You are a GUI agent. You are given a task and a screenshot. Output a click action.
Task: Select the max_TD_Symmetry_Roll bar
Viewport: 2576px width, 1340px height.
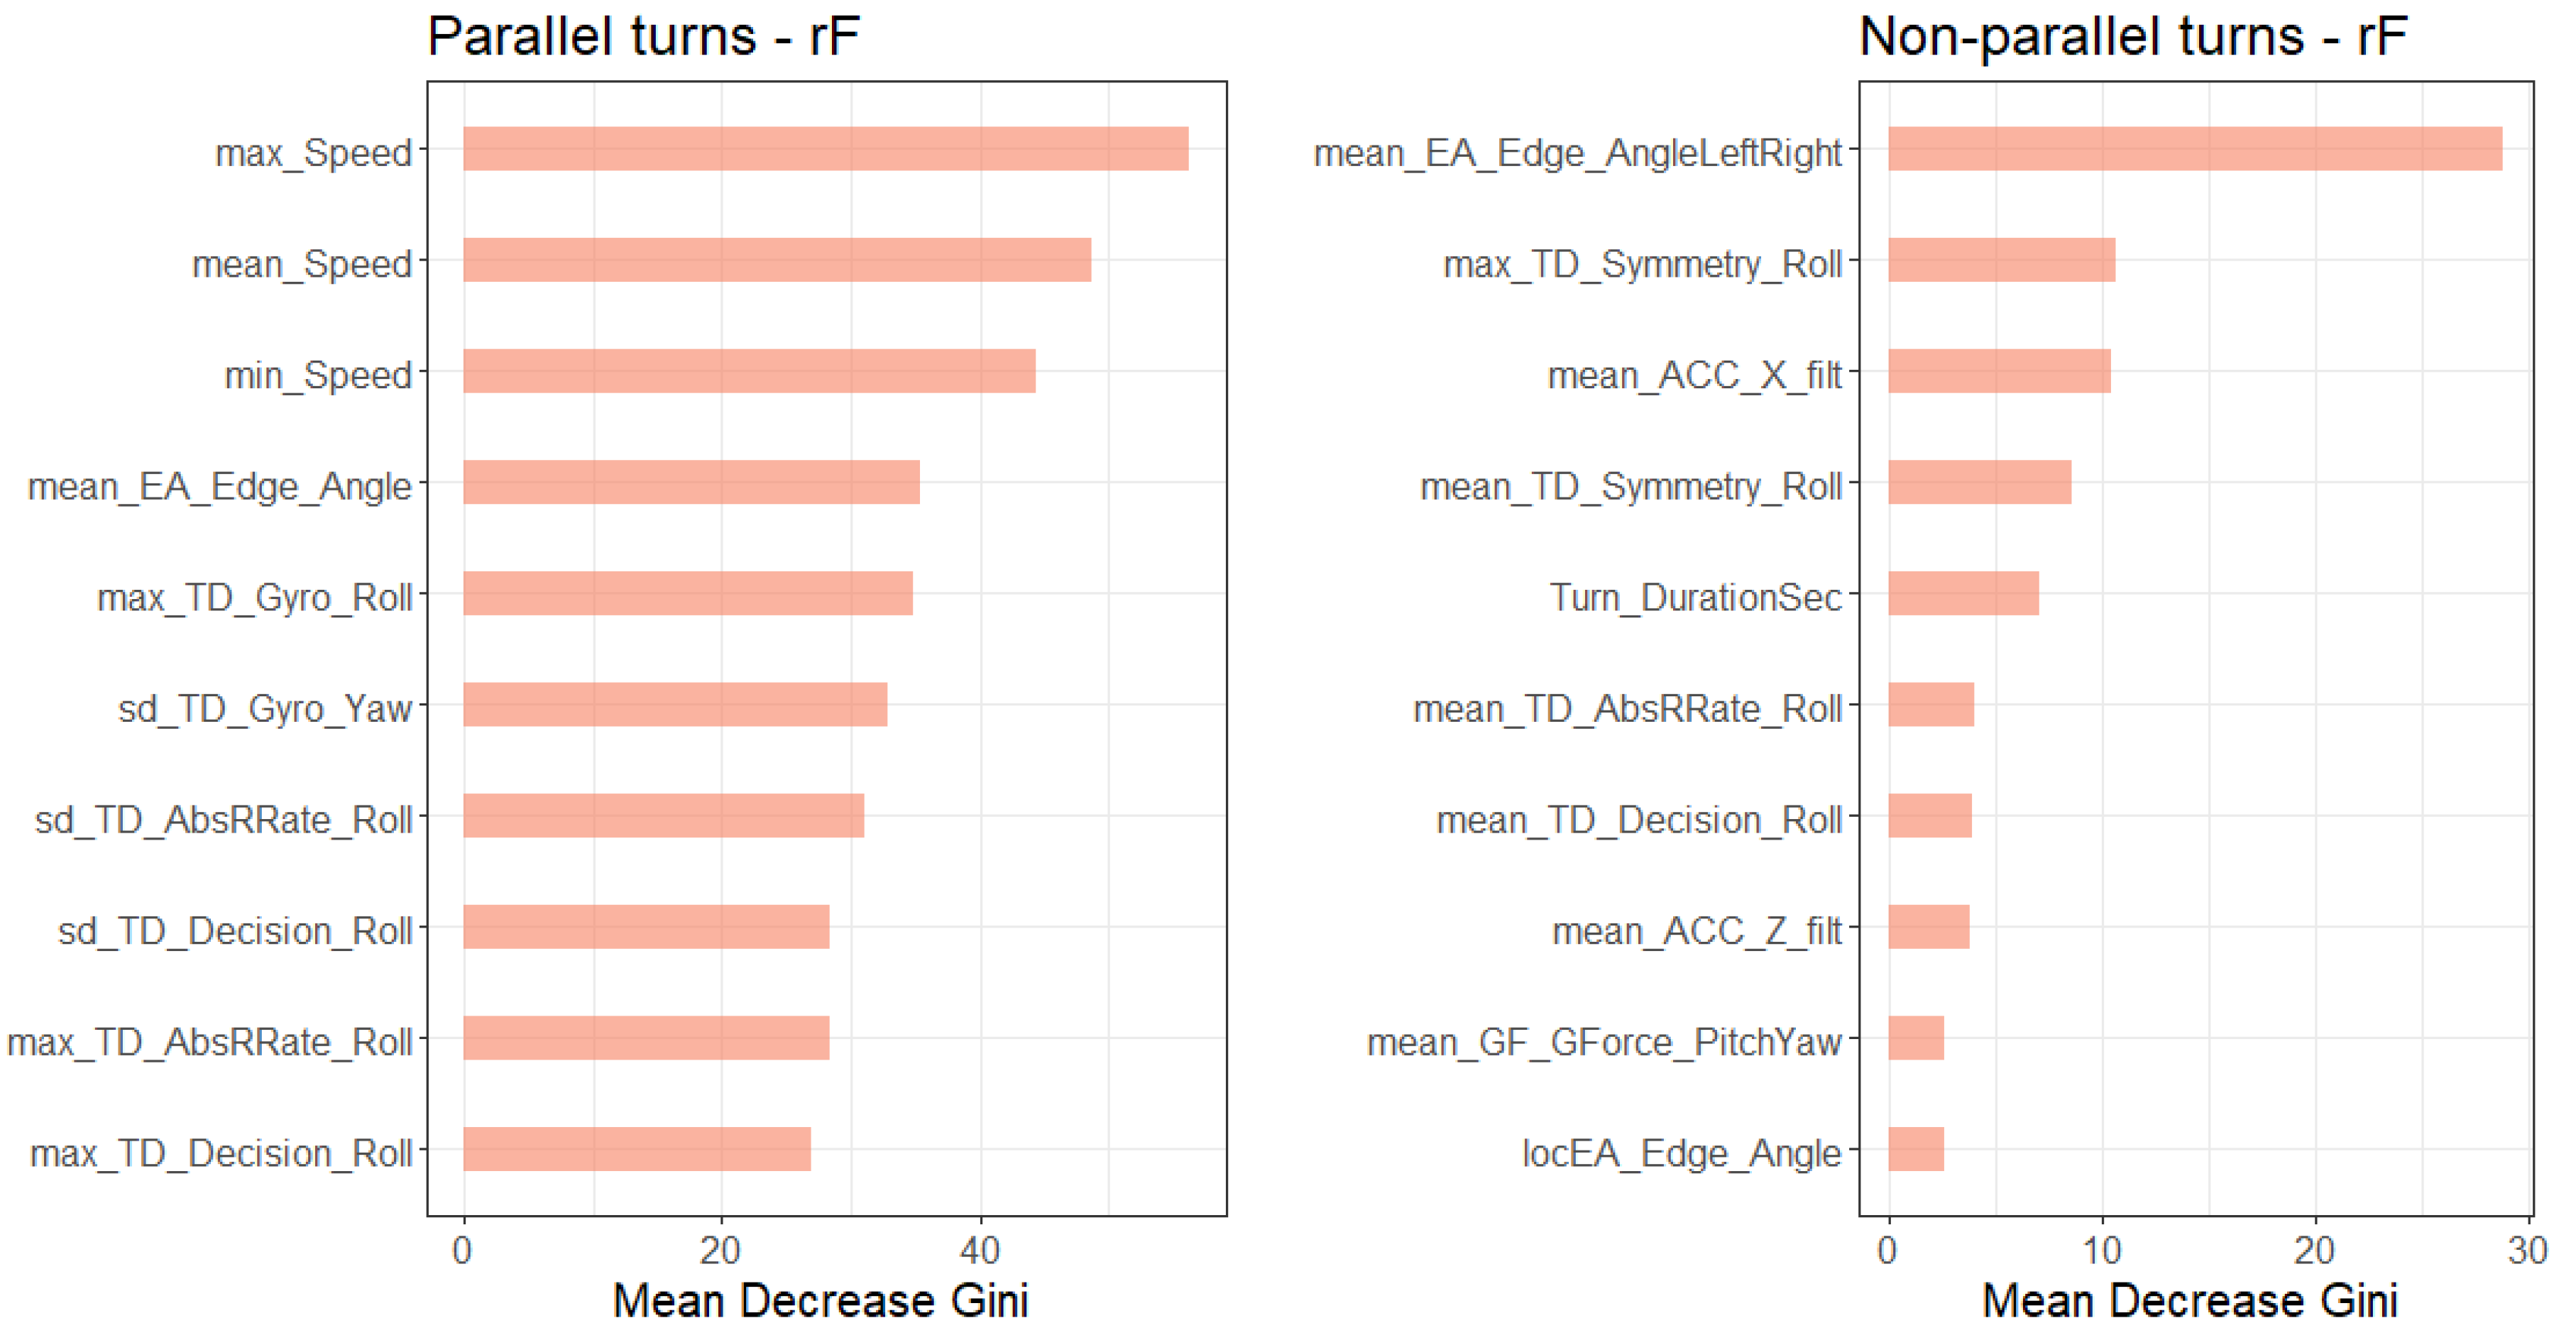point(2001,260)
